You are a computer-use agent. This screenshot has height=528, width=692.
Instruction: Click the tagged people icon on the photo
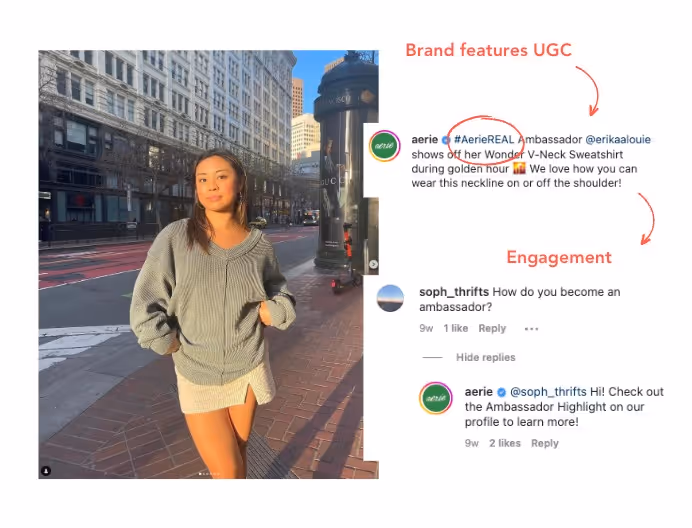pos(46,471)
